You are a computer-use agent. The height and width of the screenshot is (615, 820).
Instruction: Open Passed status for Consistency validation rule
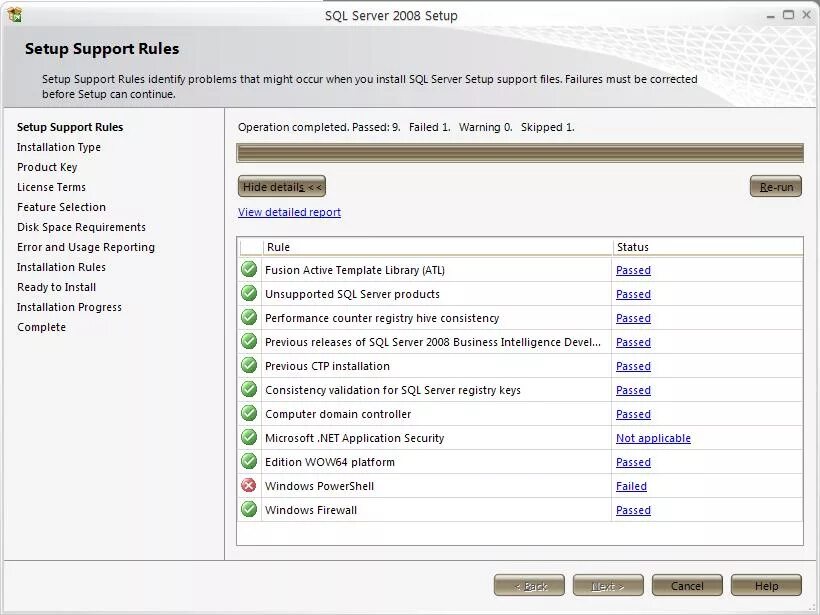click(x=633, y=391)
